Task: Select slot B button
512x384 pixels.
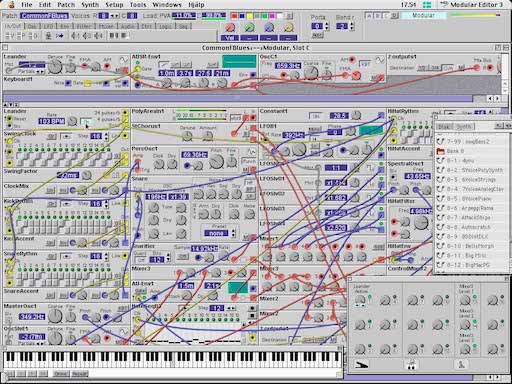Action: pos(377,16)
